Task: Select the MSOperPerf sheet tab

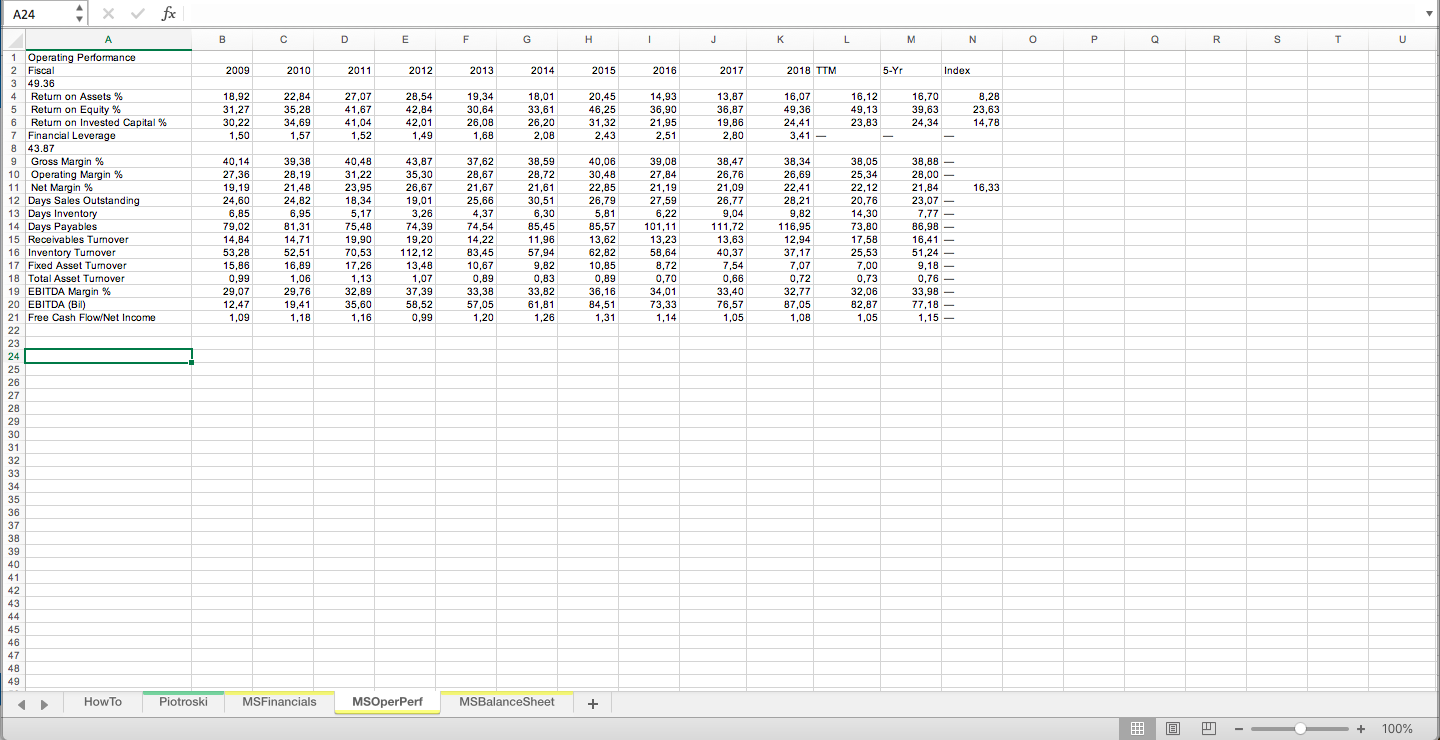Action: pyautogui.click(x=388, y=702)
